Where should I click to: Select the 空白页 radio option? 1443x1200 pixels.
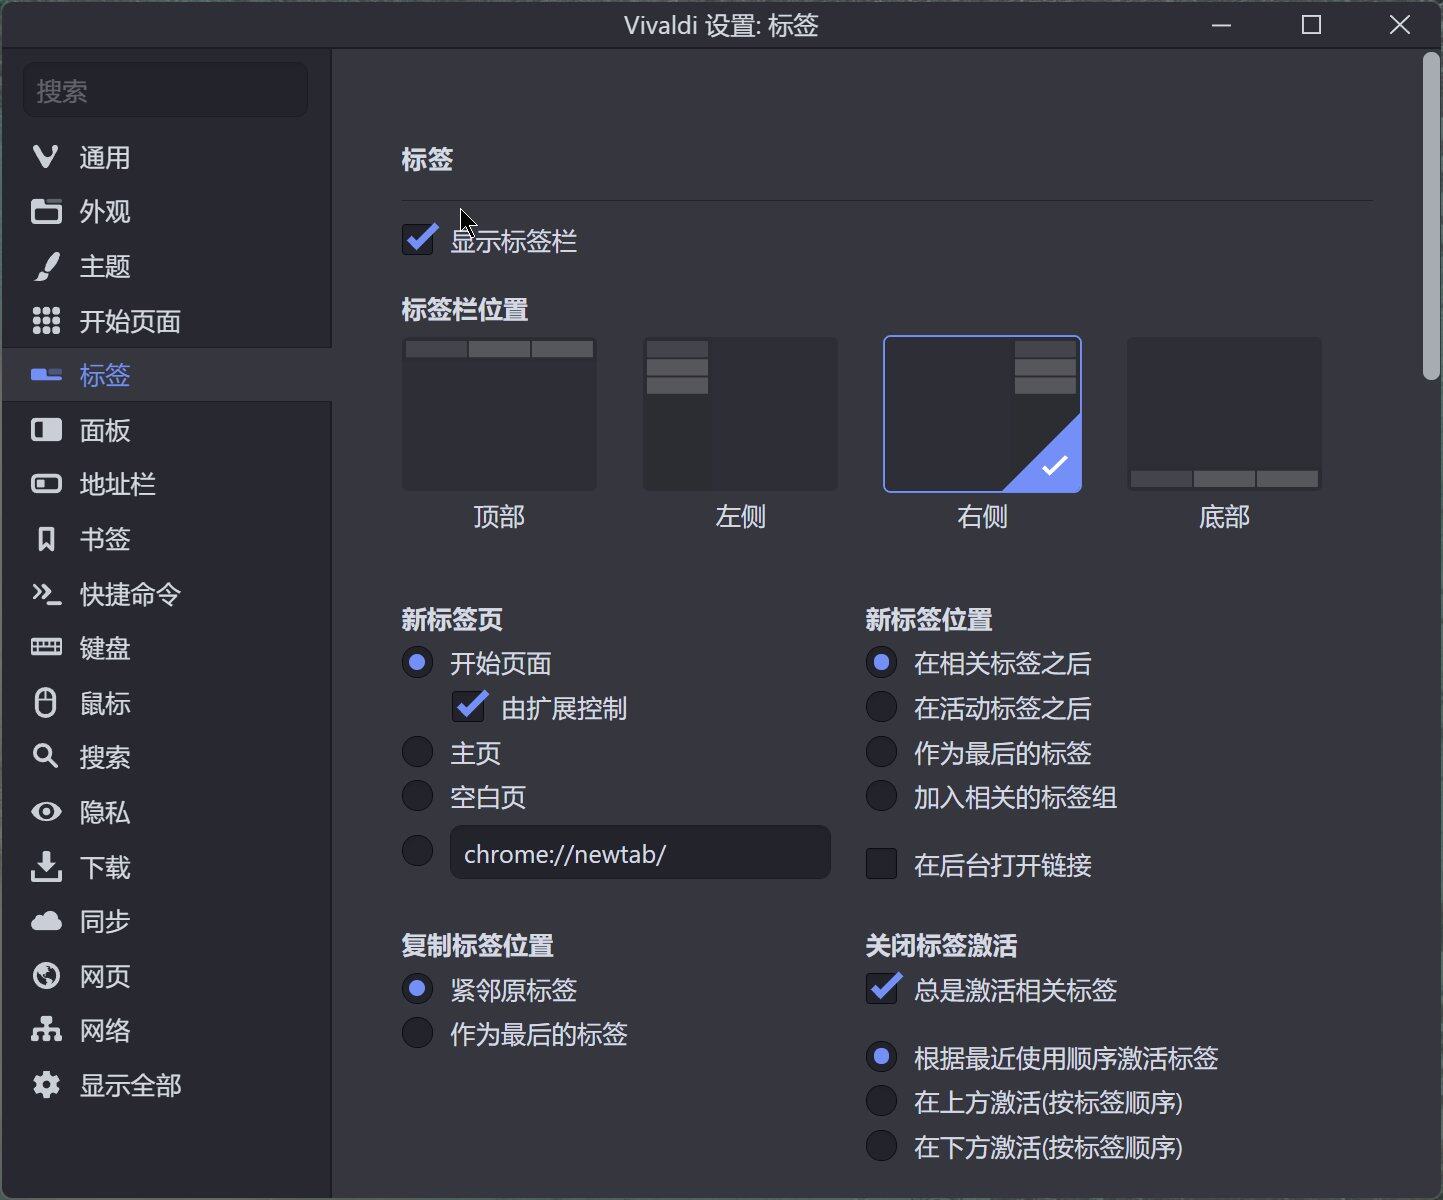click(x=417, y=796)
